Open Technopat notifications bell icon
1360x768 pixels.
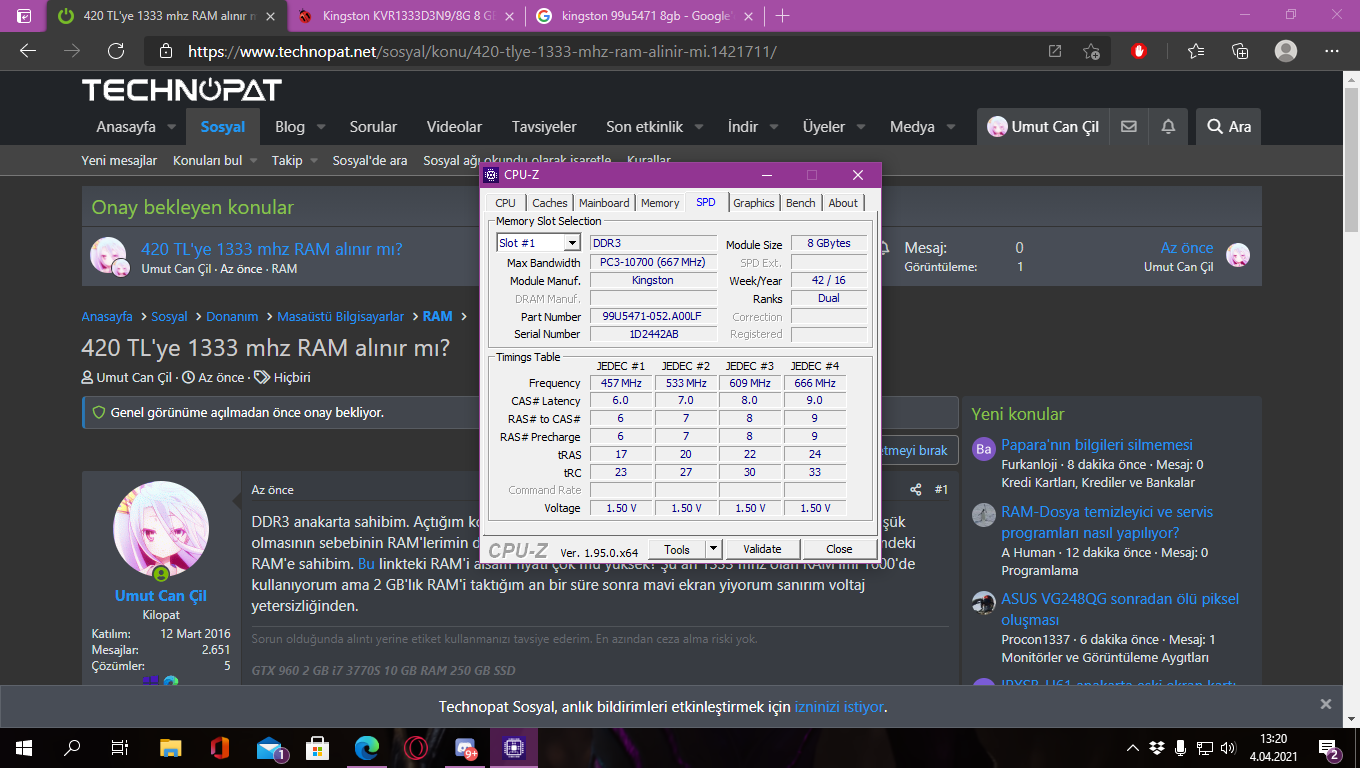(1168, 126)
